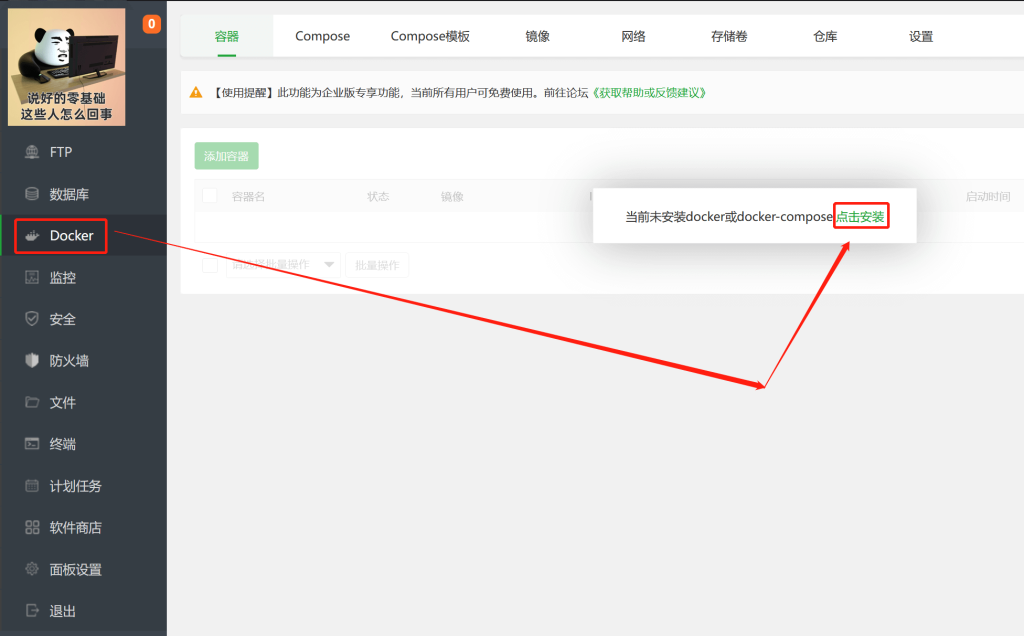Switch to the Compose tab
The image size is (1024, 636).
tap(323, 37)
